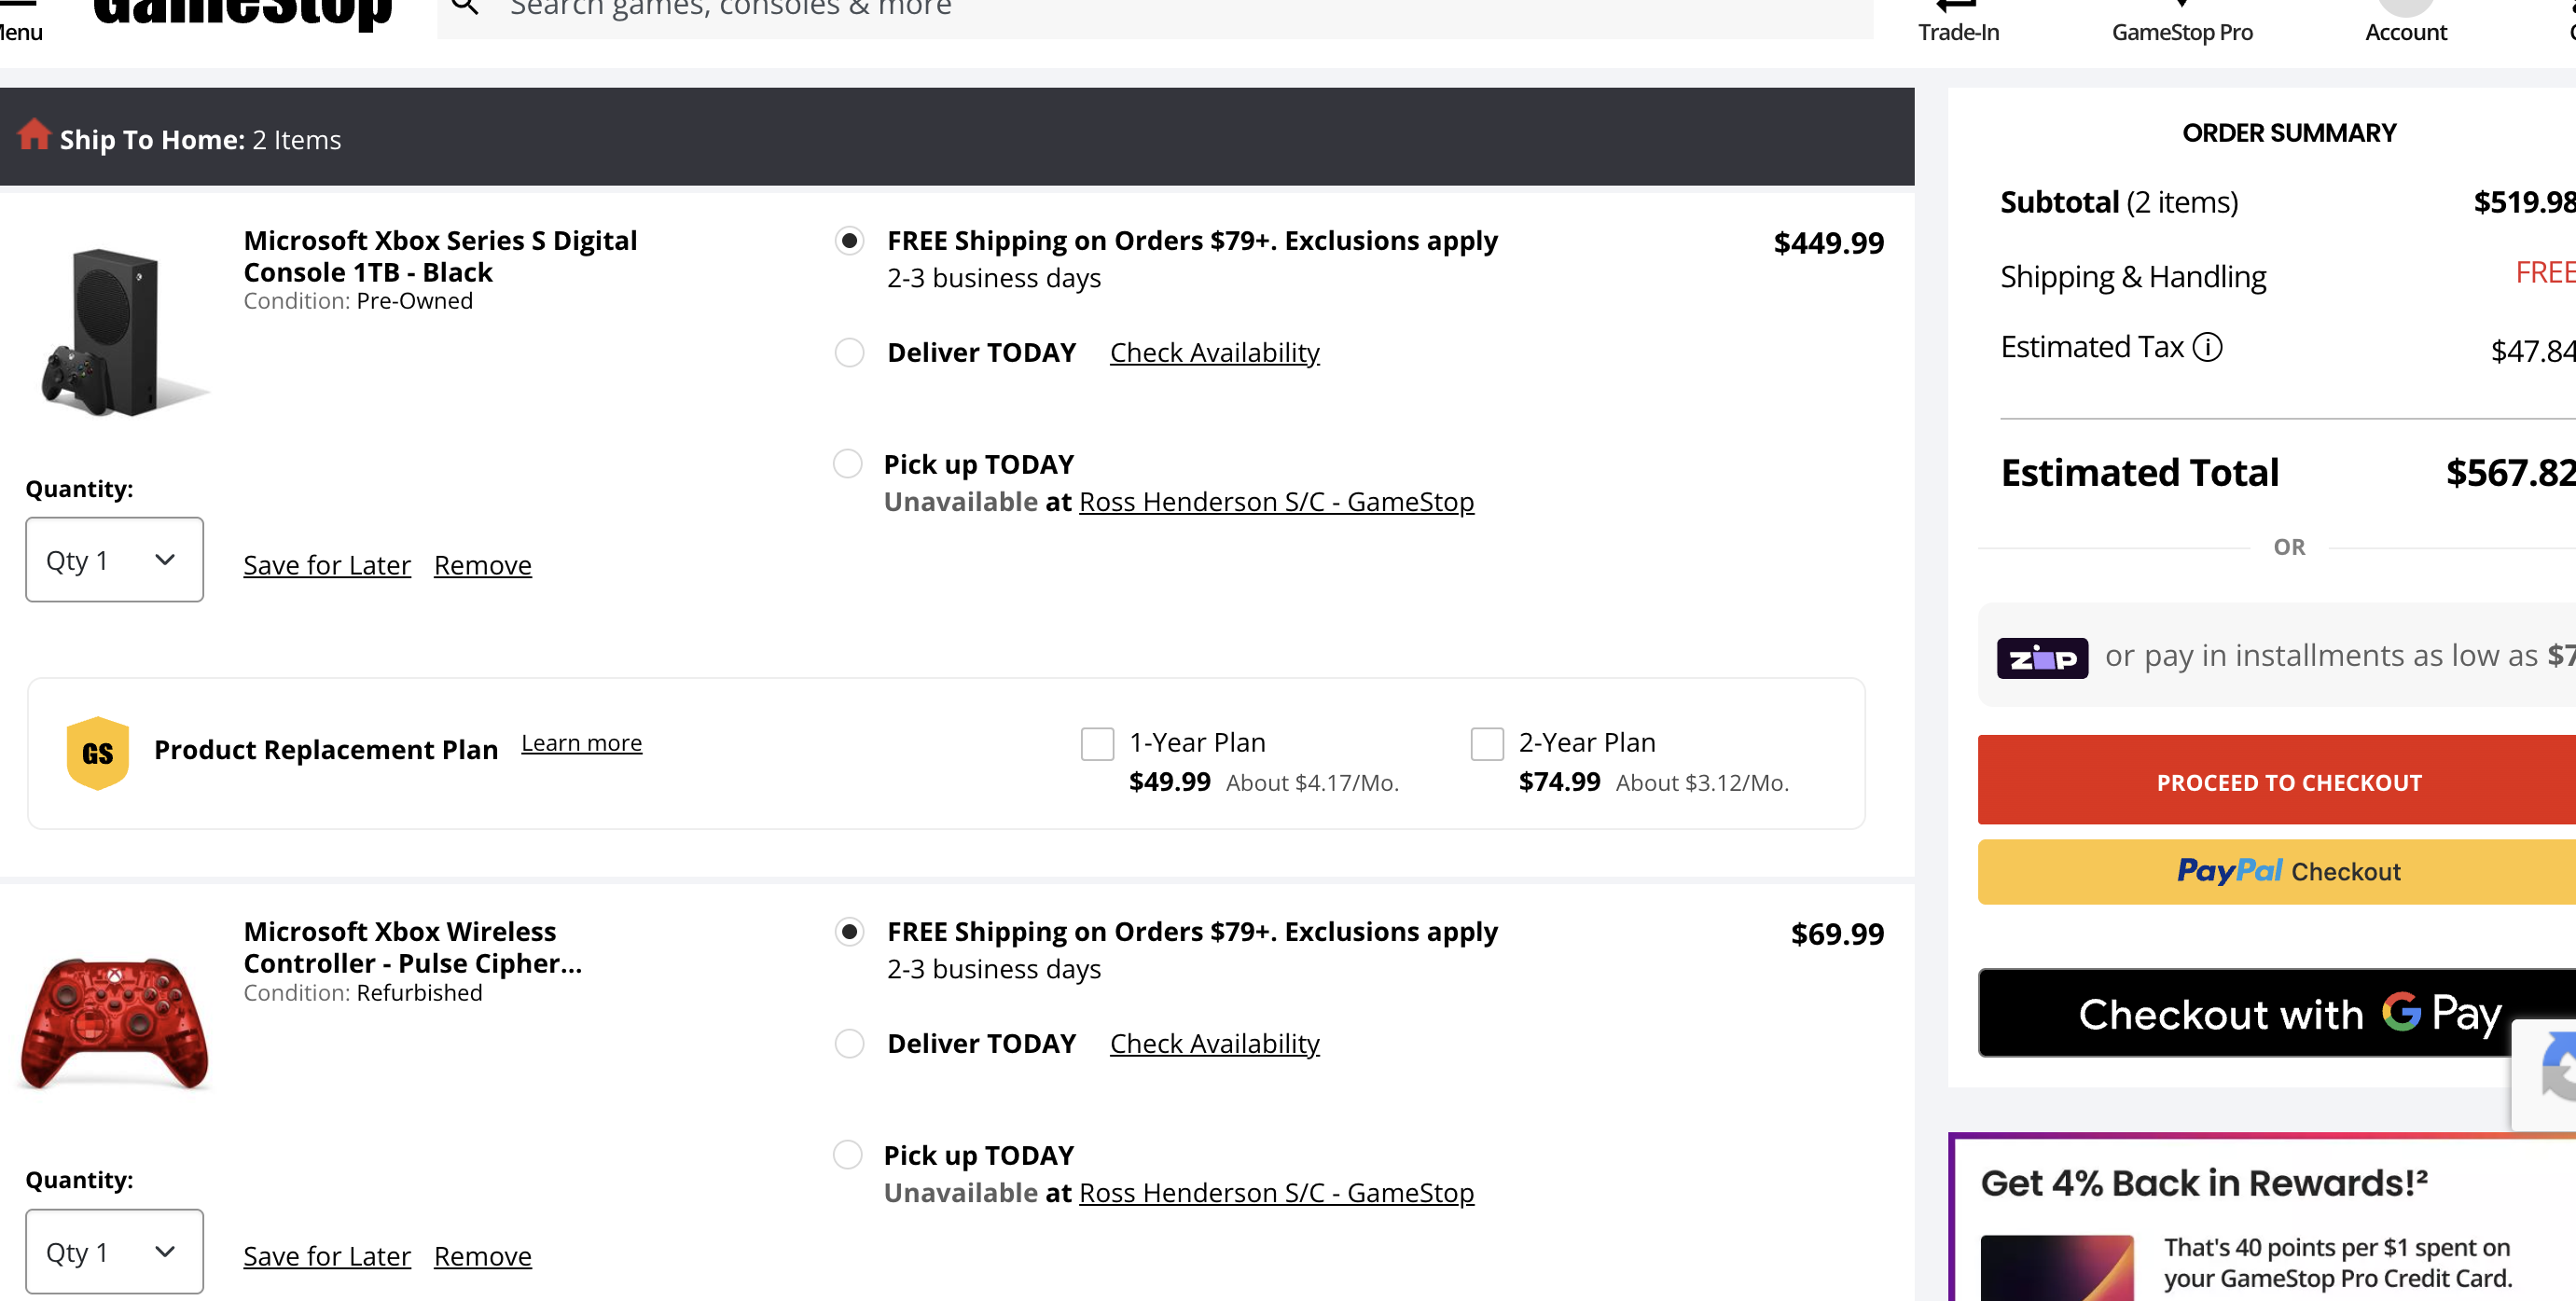Click the Zip installments logo

pos(2042,657)
